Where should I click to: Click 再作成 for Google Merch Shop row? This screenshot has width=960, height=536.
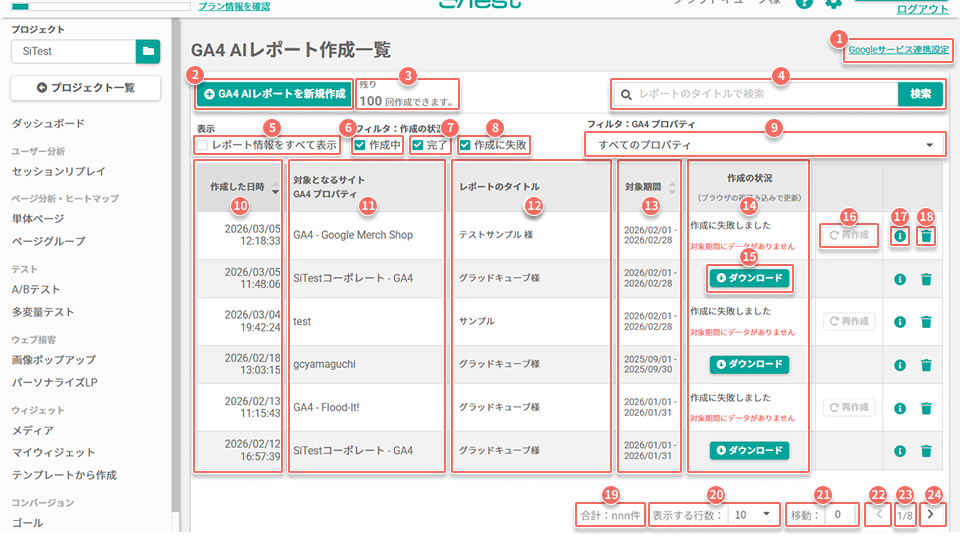click(849, 235)
